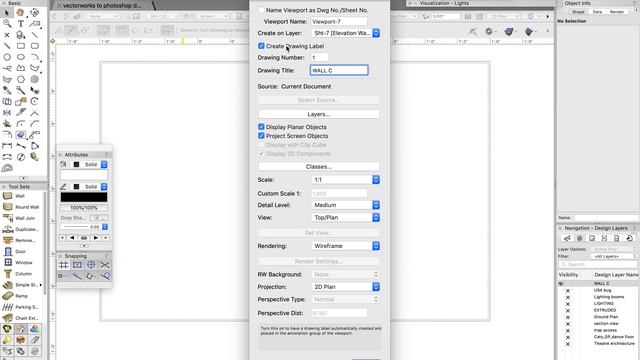Click the Layers... button
This screenshot has width=640, height=360.
tap(319, 114)
